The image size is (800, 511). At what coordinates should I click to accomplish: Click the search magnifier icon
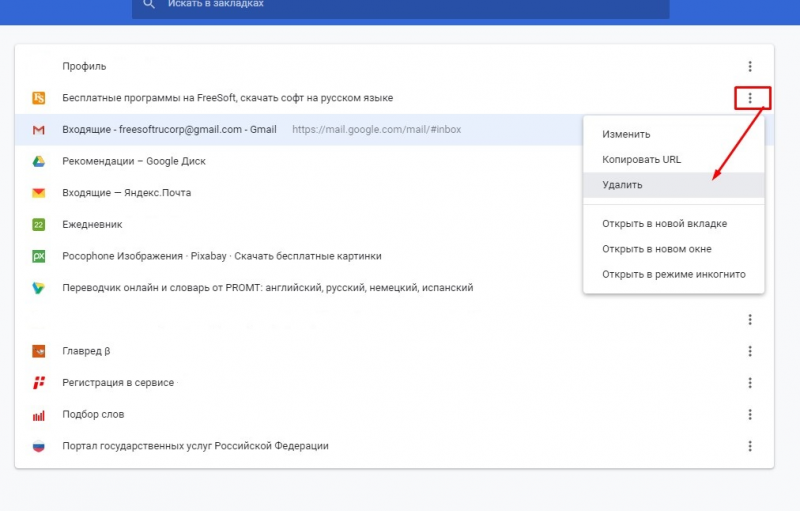pyautogui.click(x=148, y=4)
